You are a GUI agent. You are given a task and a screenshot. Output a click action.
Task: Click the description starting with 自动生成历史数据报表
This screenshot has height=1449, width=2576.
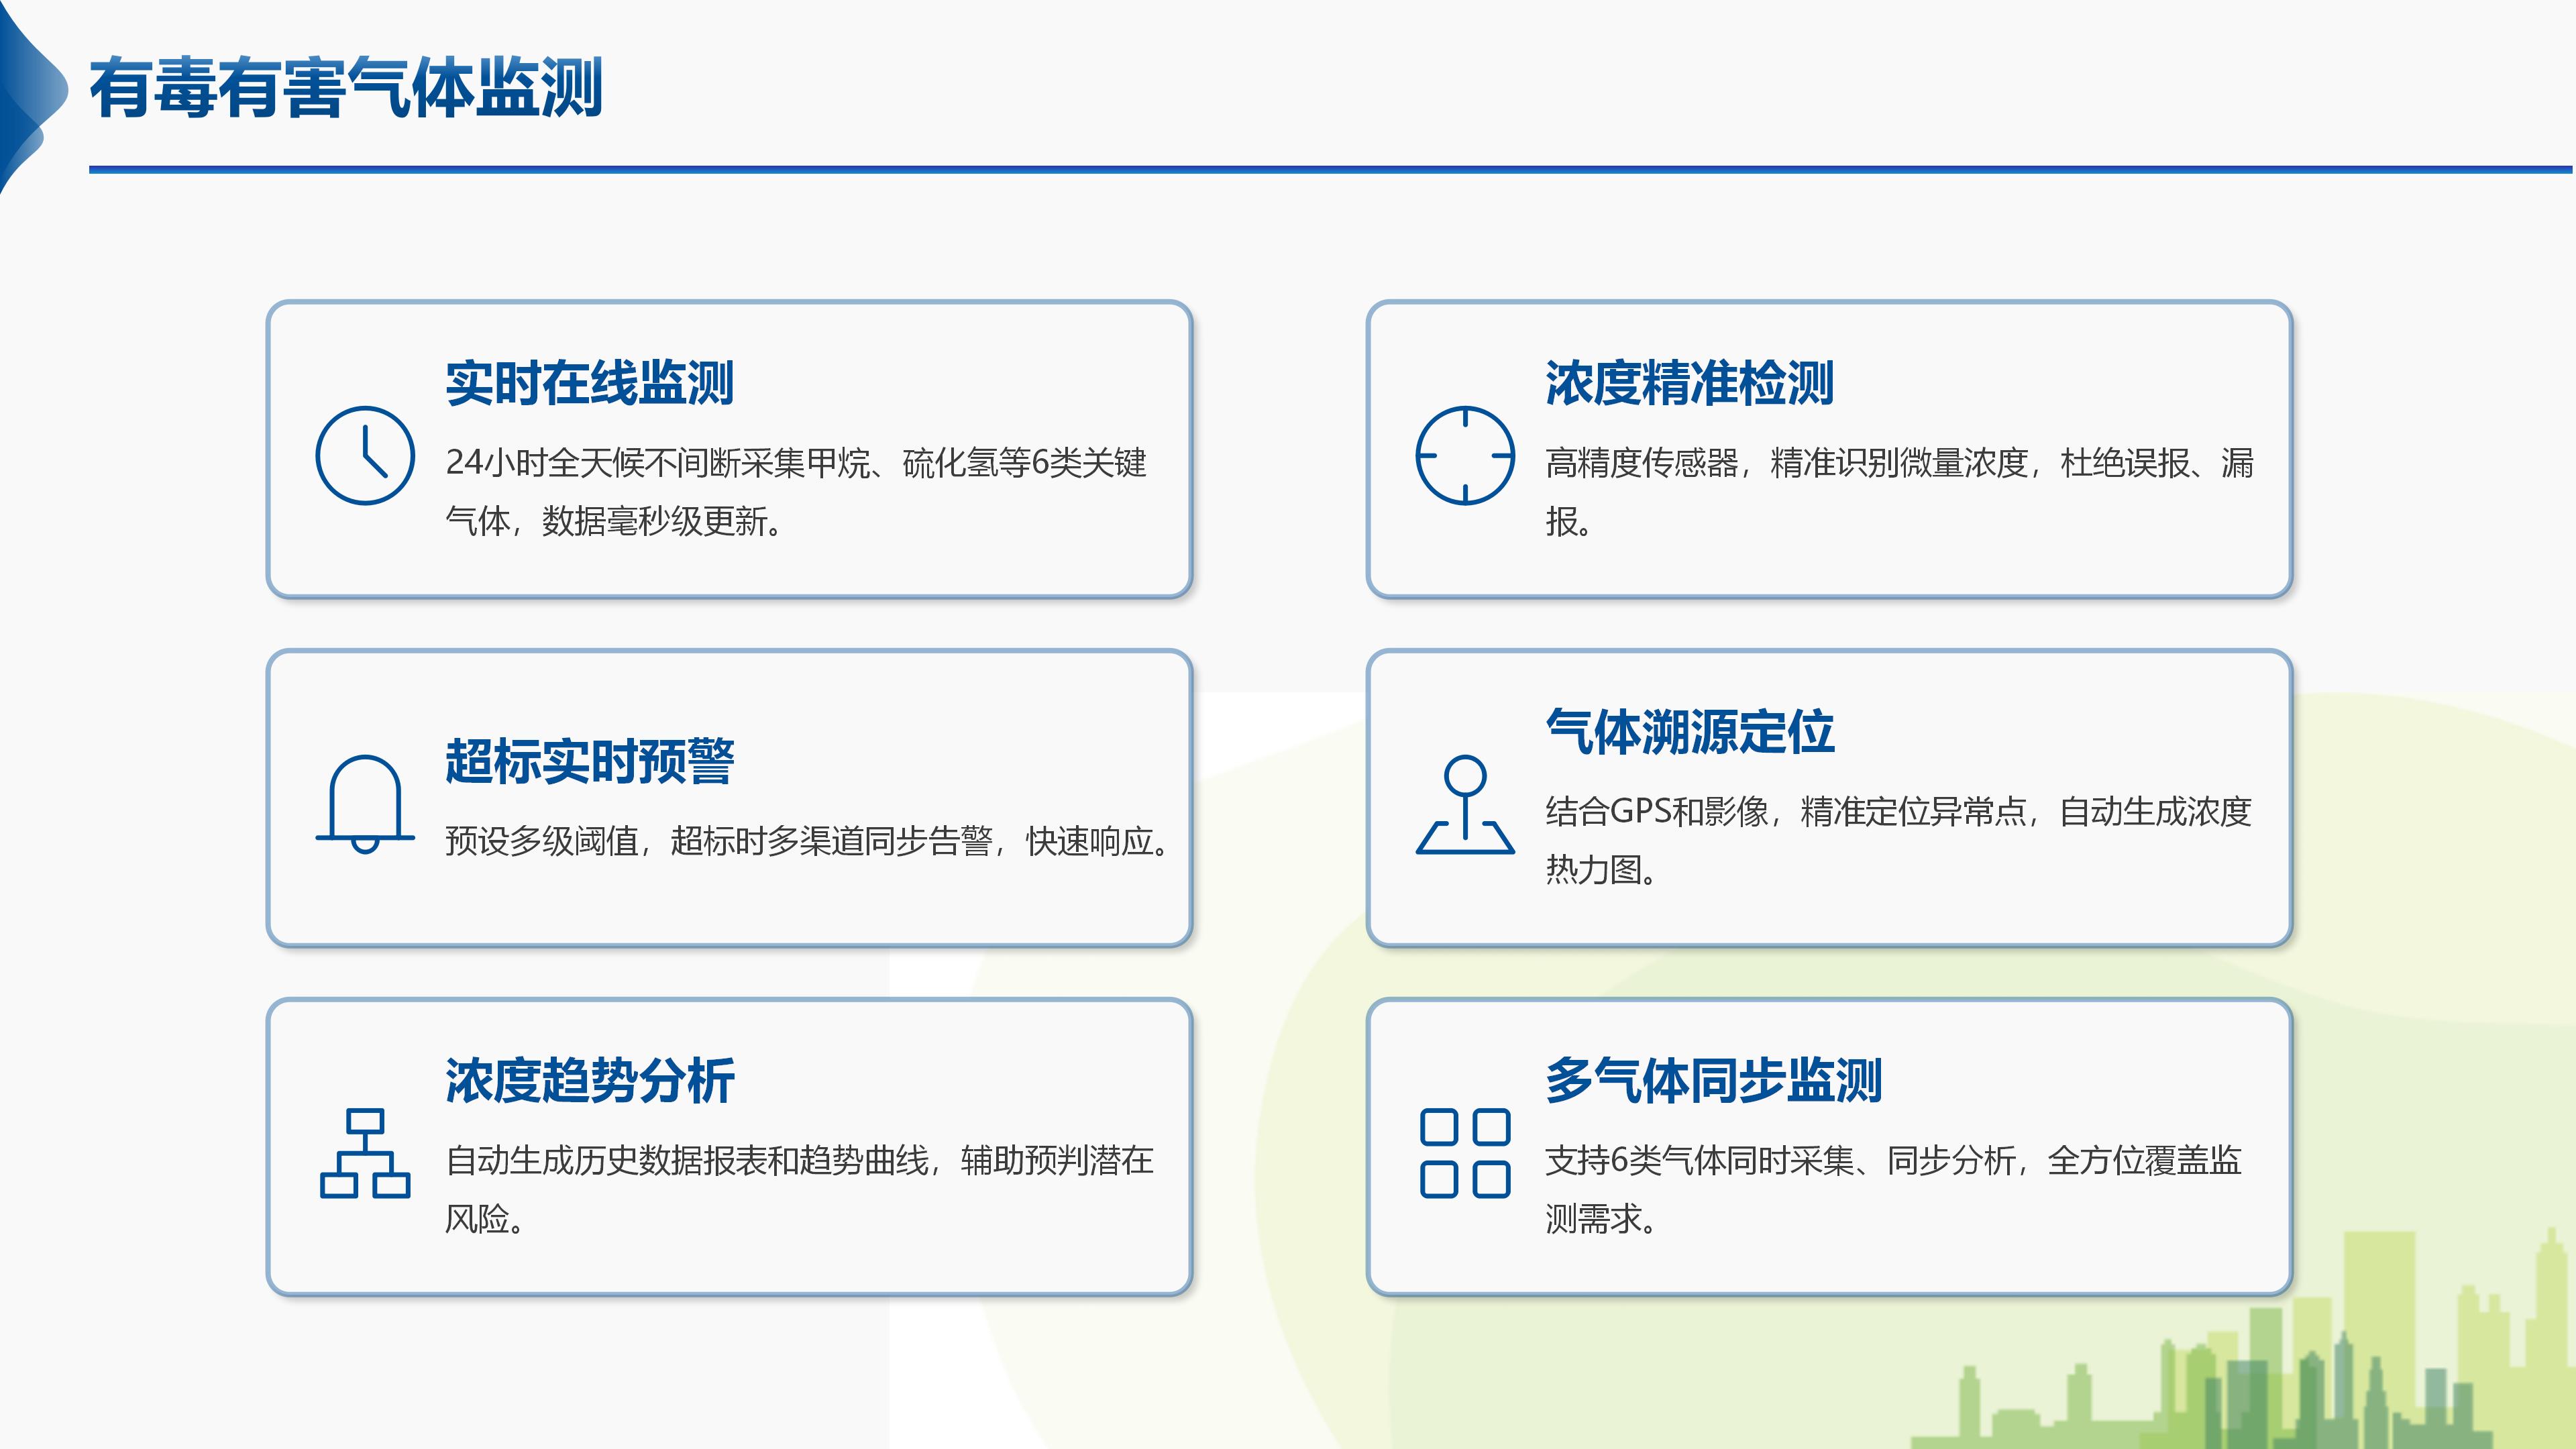point(799,1189)
